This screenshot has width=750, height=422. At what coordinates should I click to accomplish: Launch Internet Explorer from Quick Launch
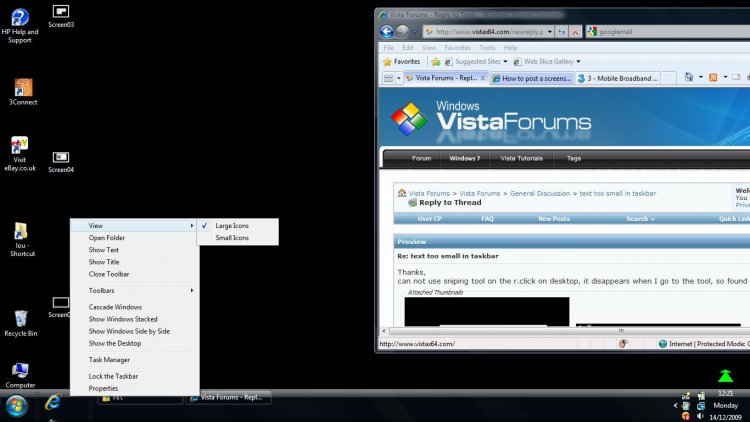click(x=53, y=402)
